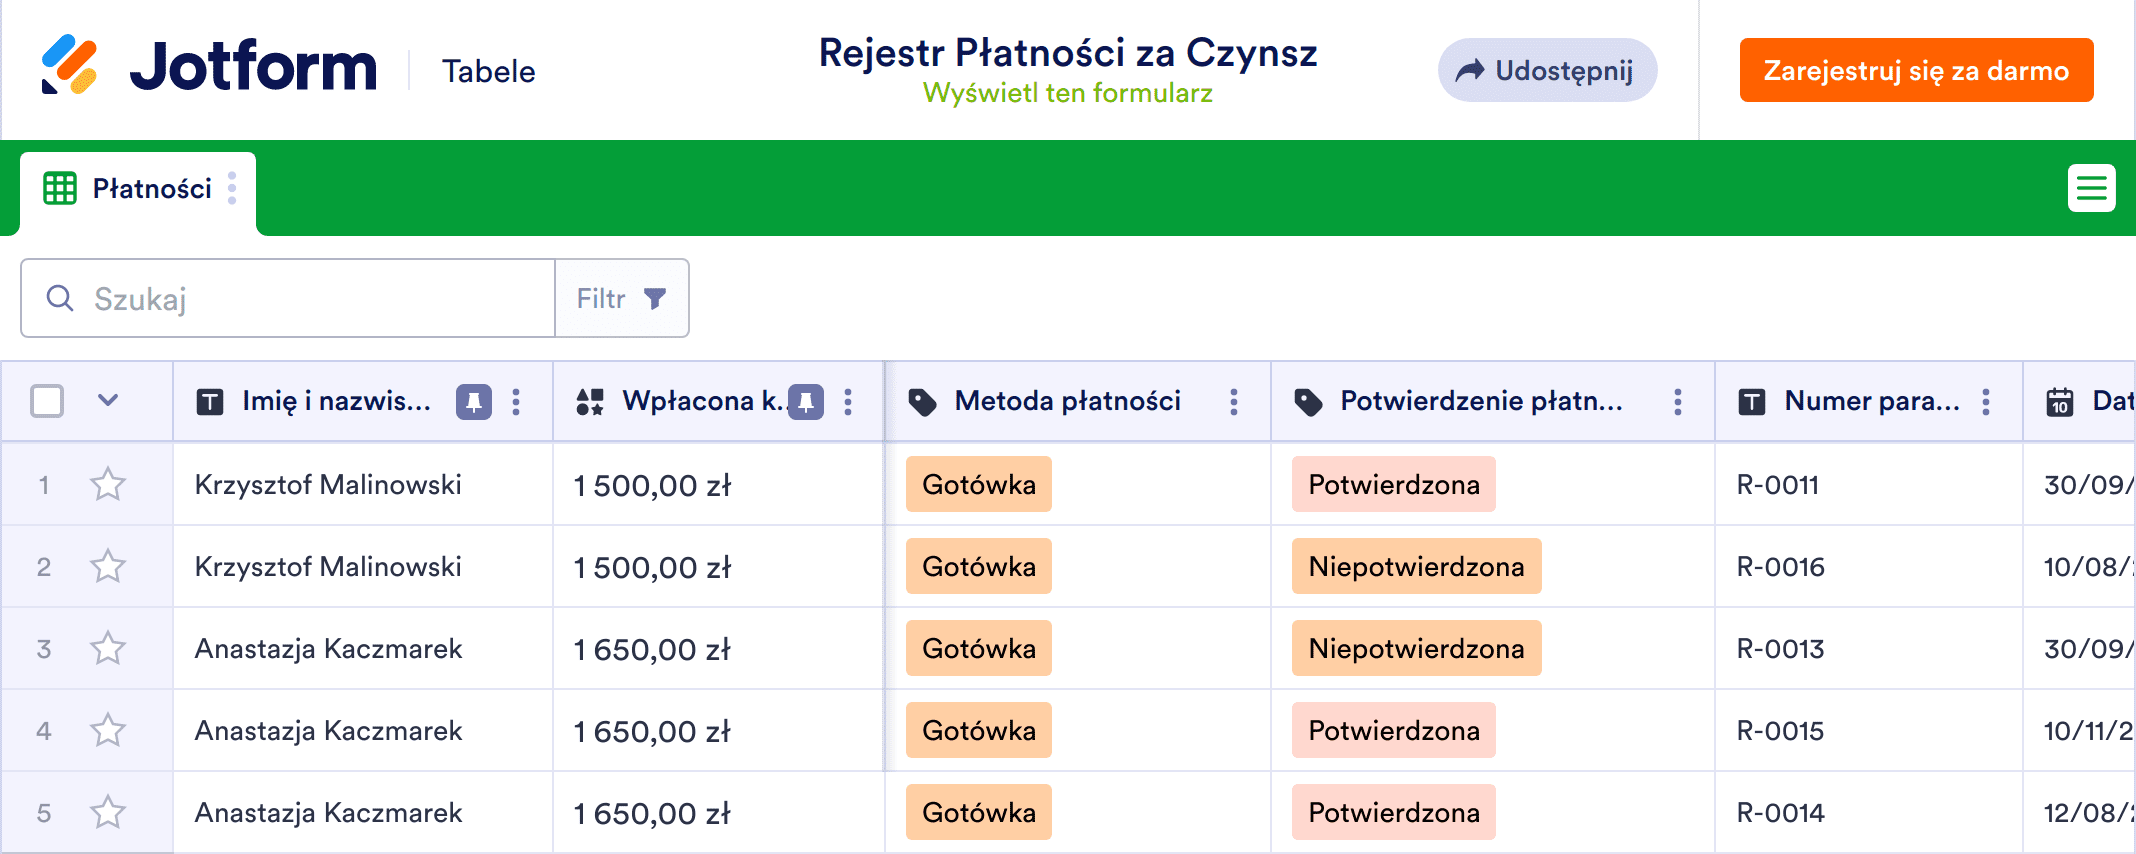
Task: Click Zarejestruj się za darmo button
Action: (1915, 71)
